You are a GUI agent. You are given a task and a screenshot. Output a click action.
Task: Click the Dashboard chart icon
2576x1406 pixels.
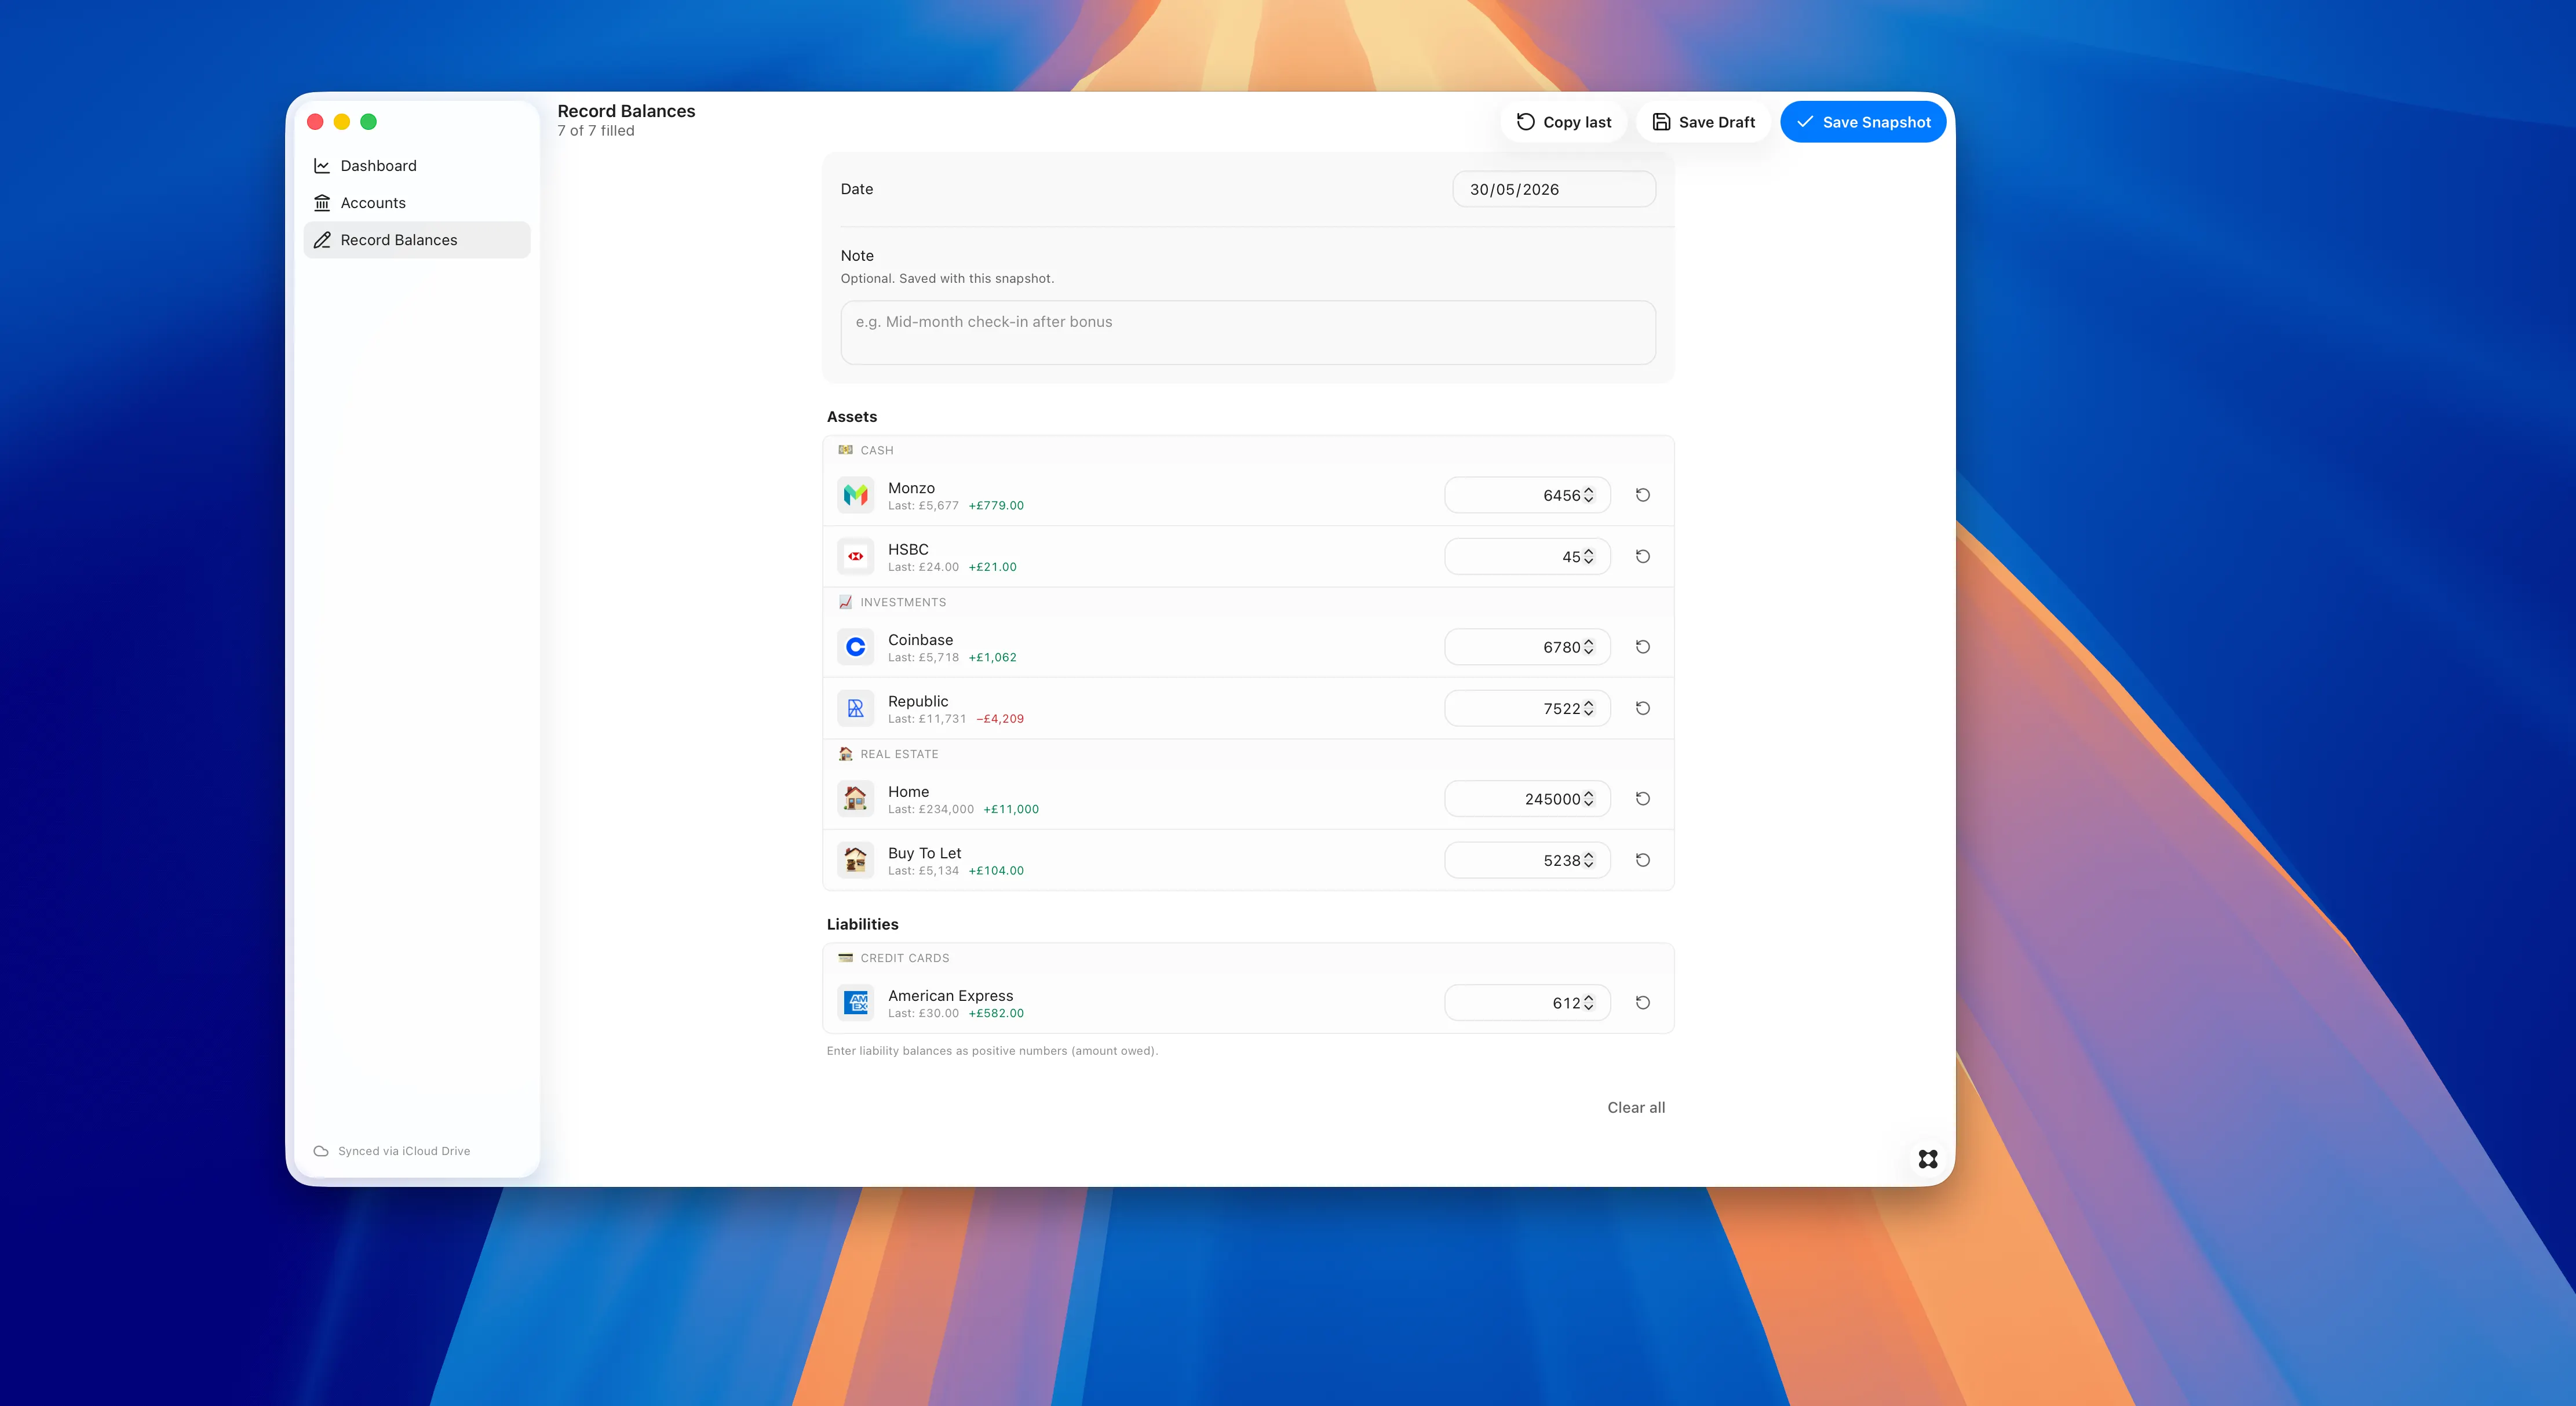[322, 166]
